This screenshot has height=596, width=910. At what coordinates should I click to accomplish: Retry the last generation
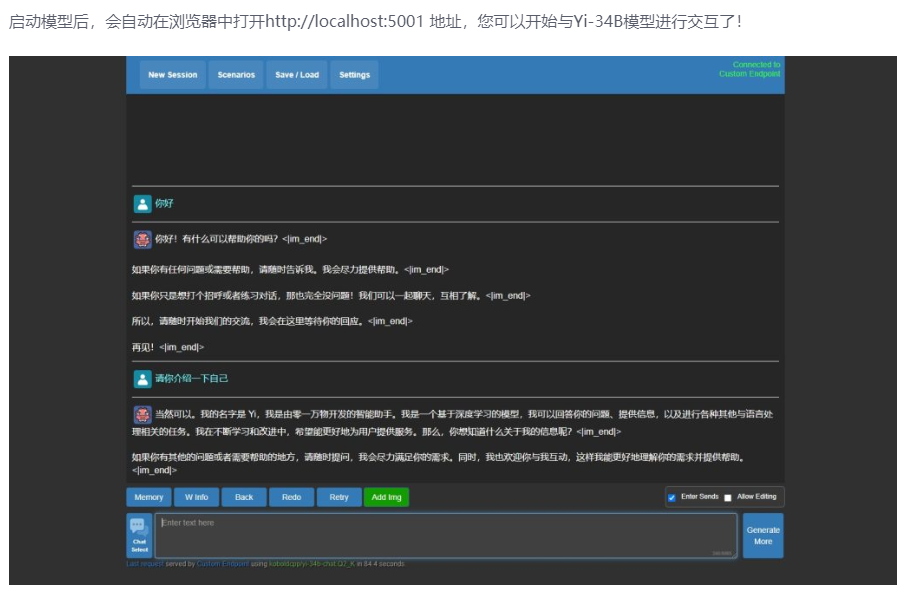coord(339,497)
